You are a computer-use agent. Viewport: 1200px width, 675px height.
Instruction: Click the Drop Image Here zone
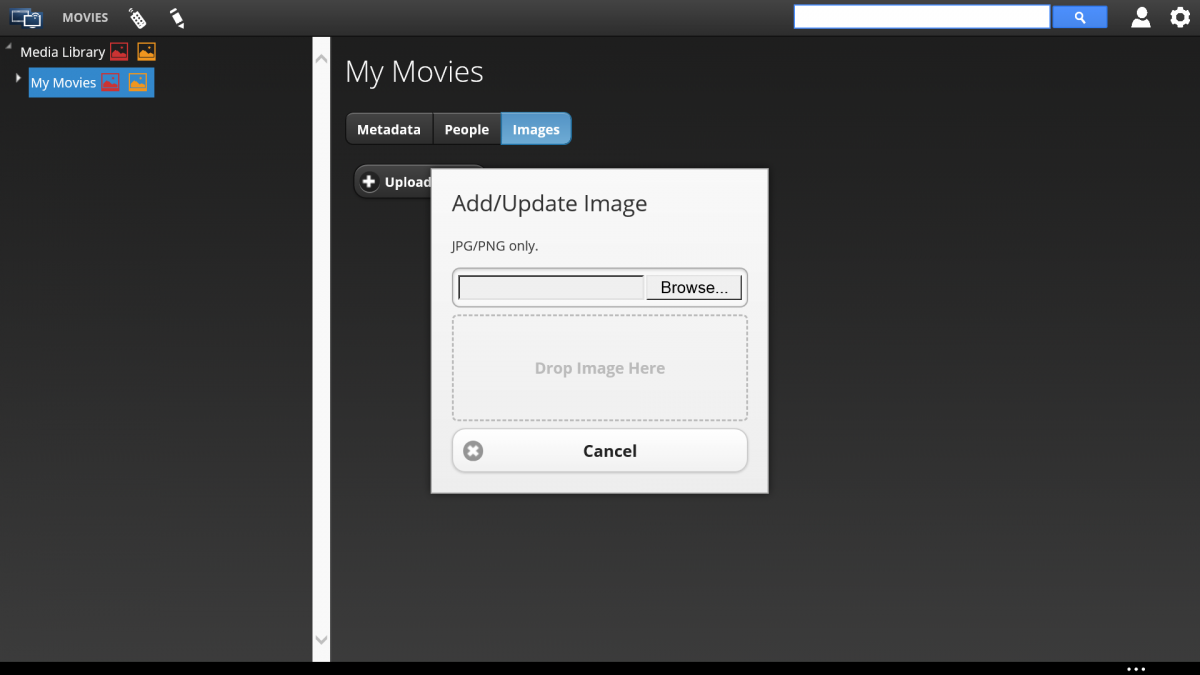(x=600, y=368)
